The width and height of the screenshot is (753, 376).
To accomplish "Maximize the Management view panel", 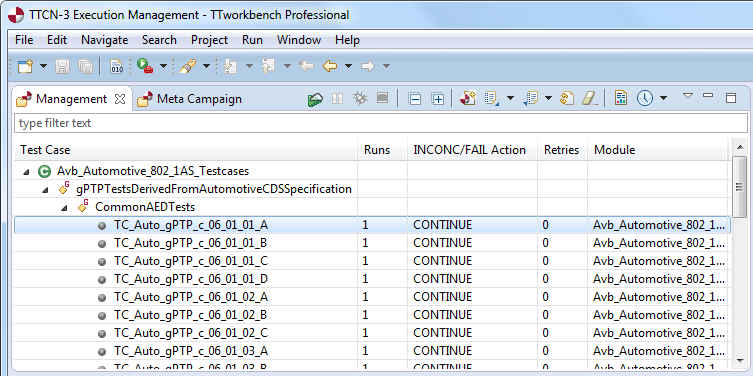I will (731, 98).
